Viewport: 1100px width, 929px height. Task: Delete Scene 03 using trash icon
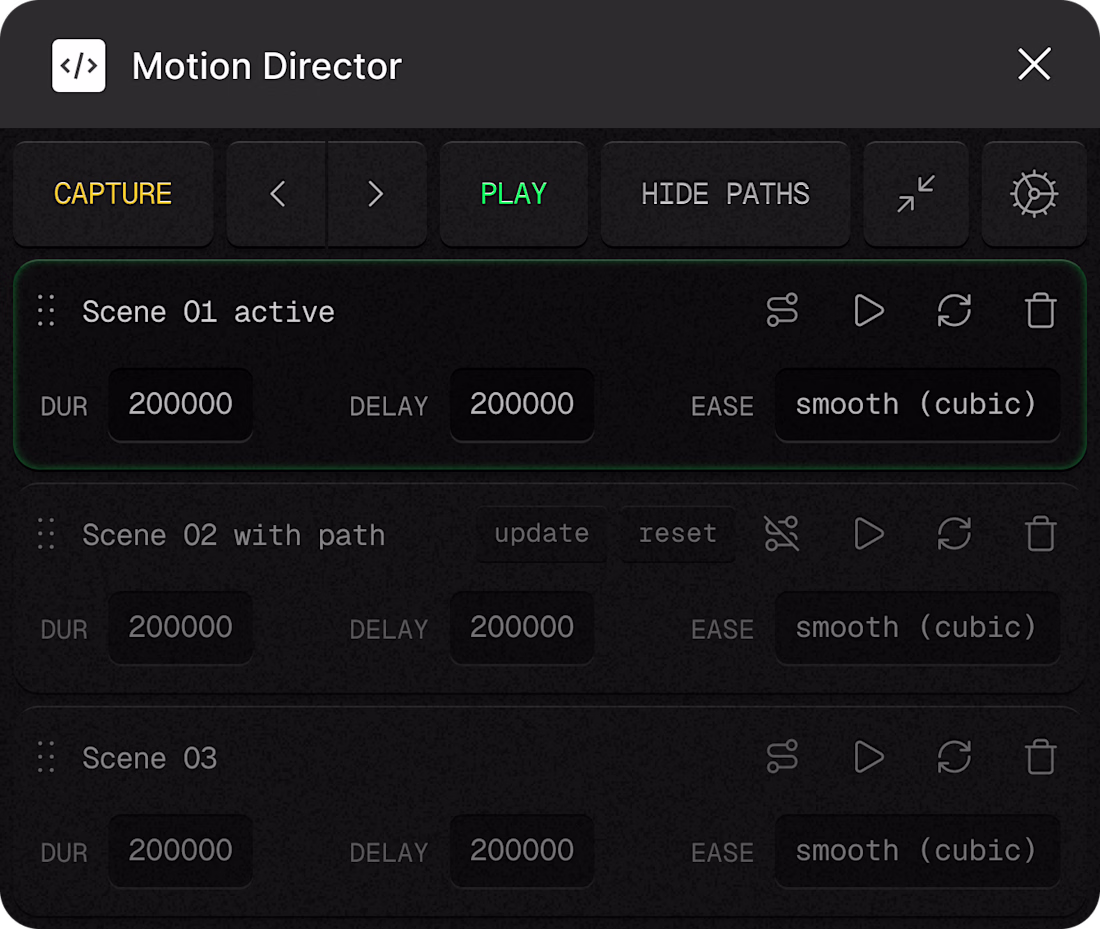click(1040, 757)
